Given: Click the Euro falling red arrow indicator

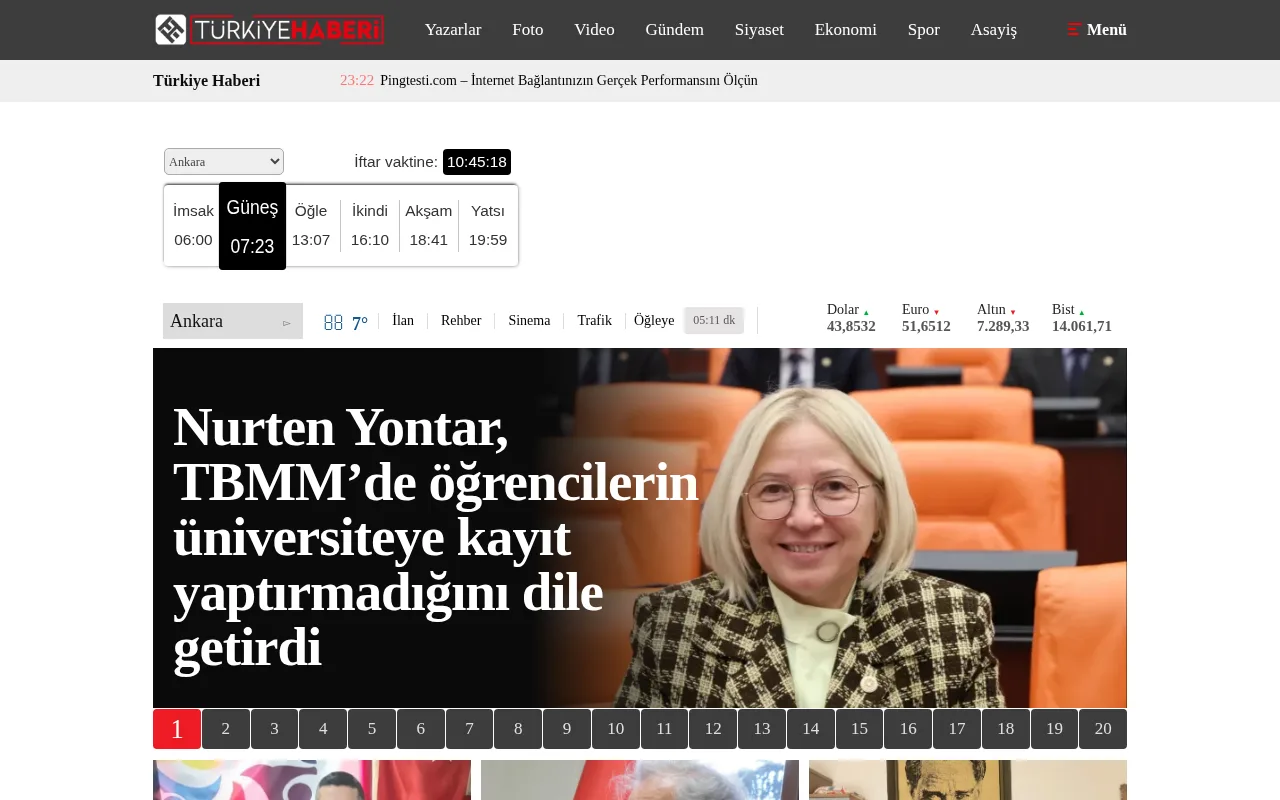Looking at the screenshot, I should point(937,311).
